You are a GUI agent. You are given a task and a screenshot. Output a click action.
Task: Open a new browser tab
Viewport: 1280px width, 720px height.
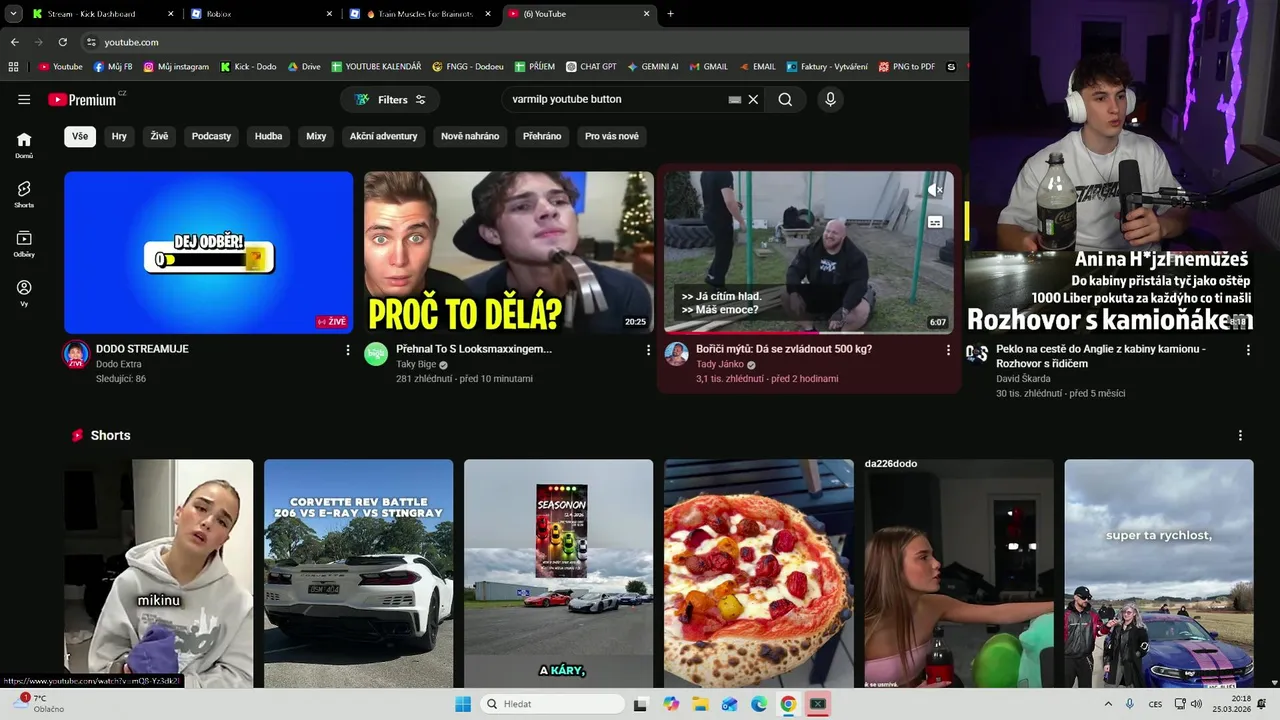click(670, 14)
